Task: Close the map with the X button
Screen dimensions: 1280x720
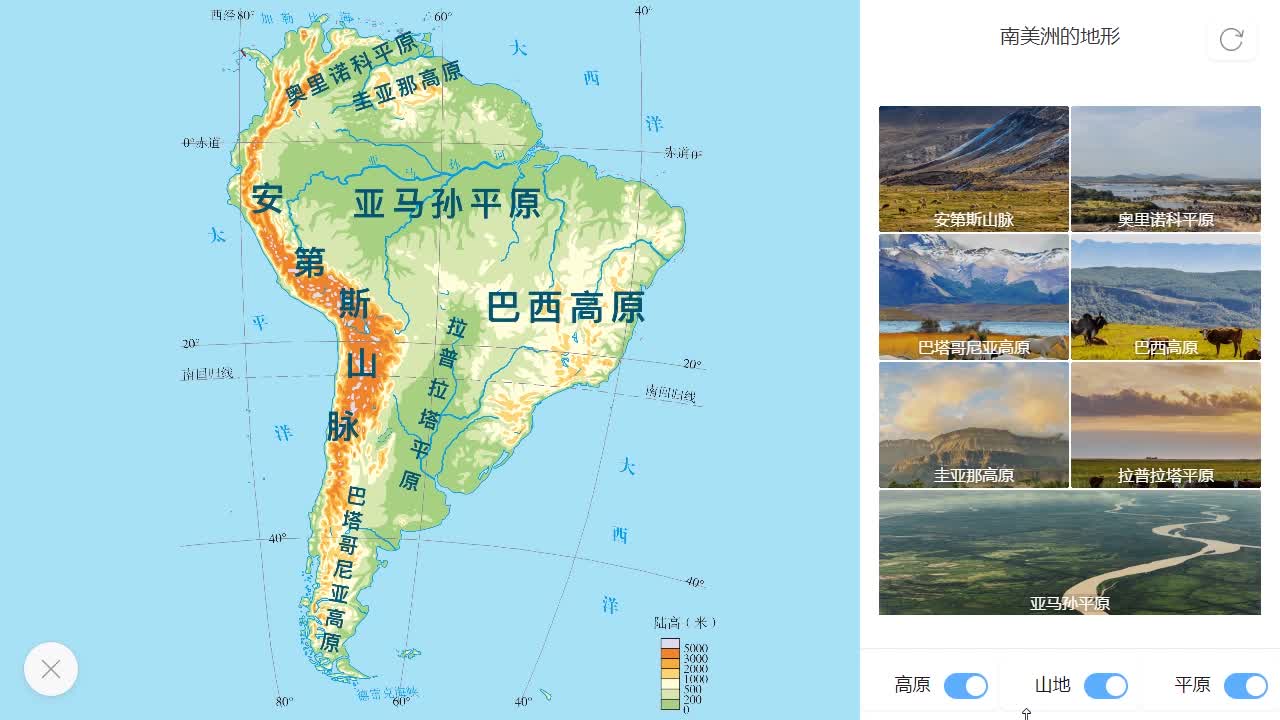Action: (x=51, y=669)
